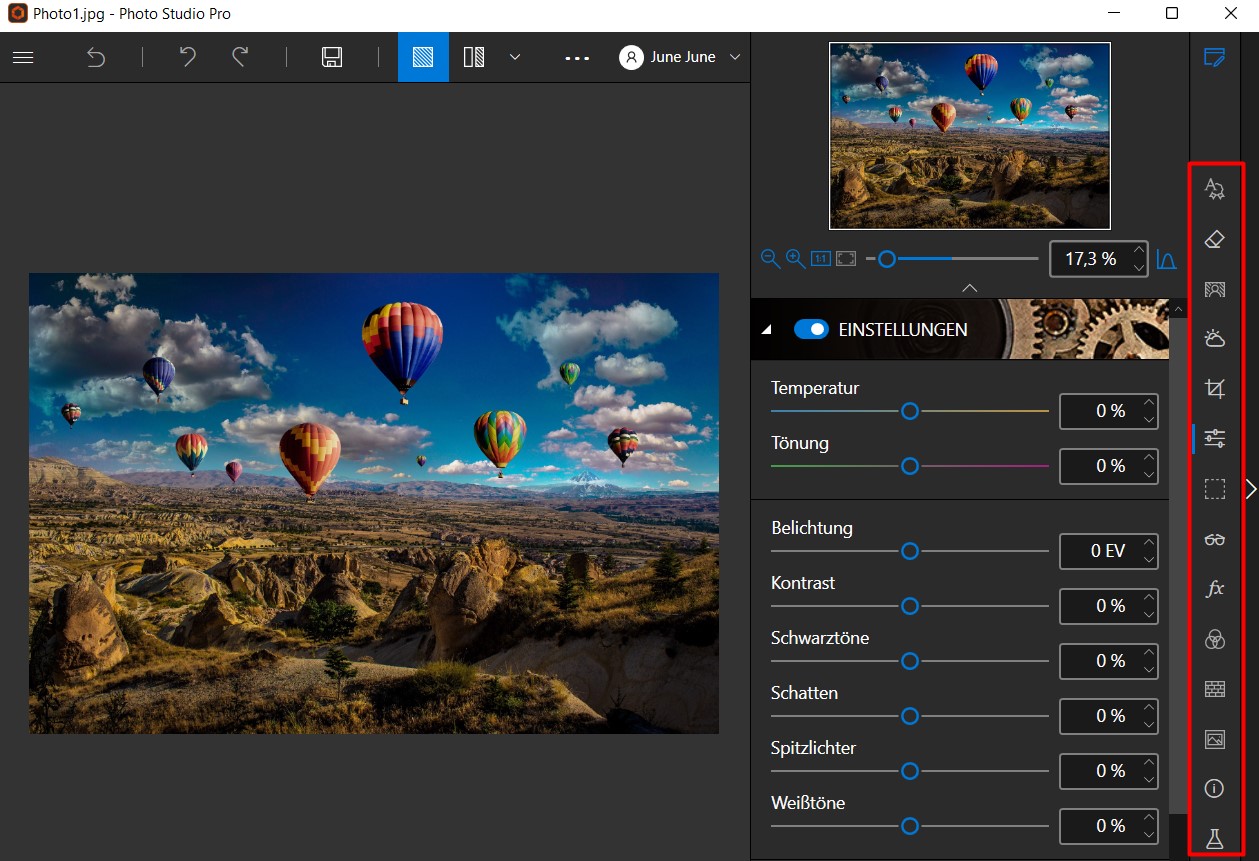The width and height of the screenshot is (1259, 861).
Task: Fit image to screen icon
Action: (846, 259)
